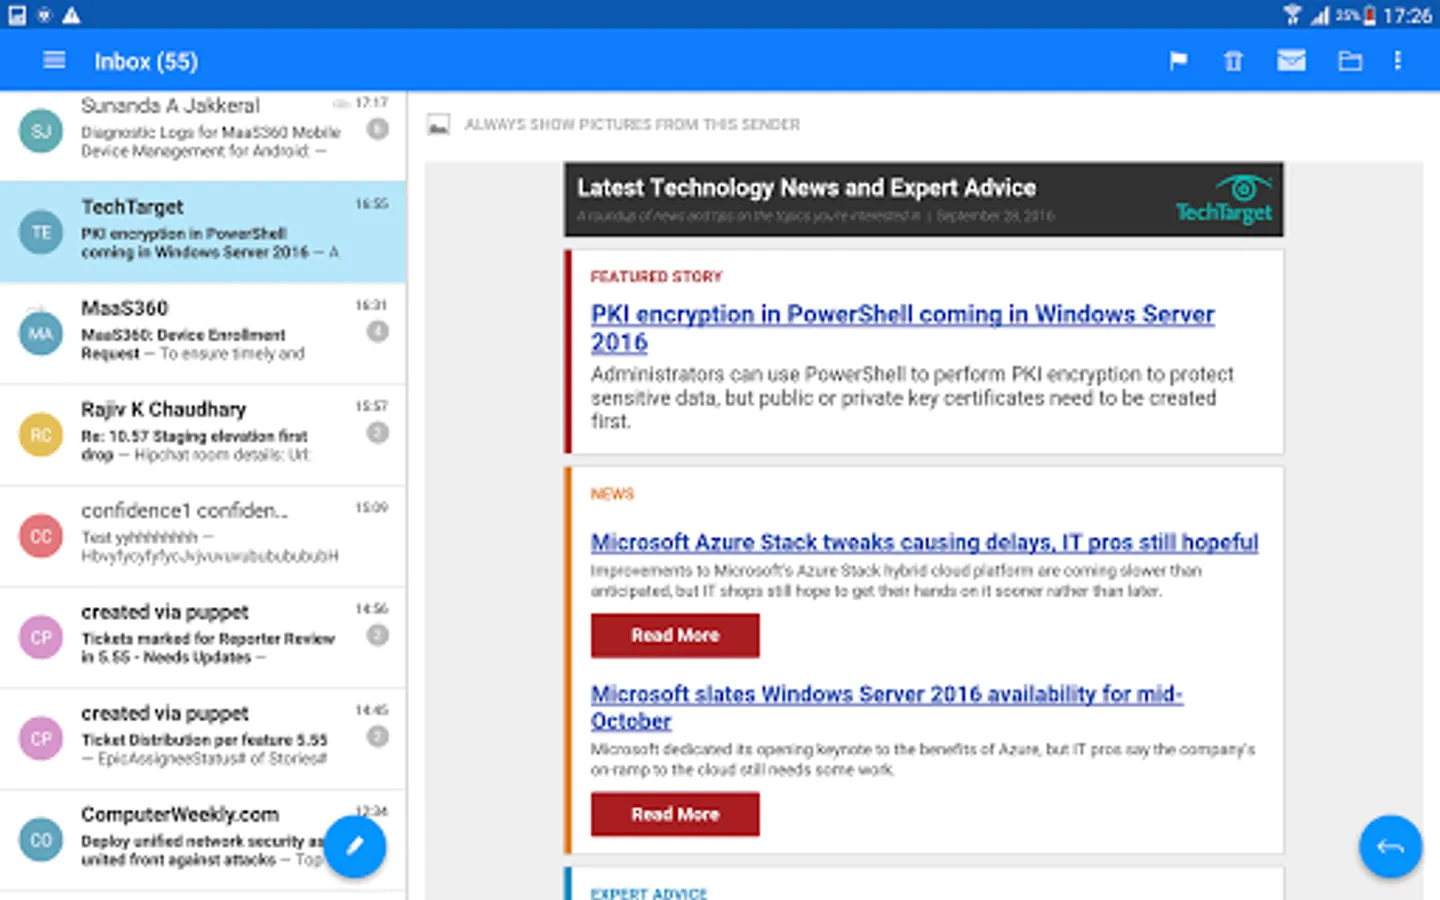The image size is (1440, 900).
Task: Open Windows Server 2016 availability article link
Action: (x=886, y=707)
